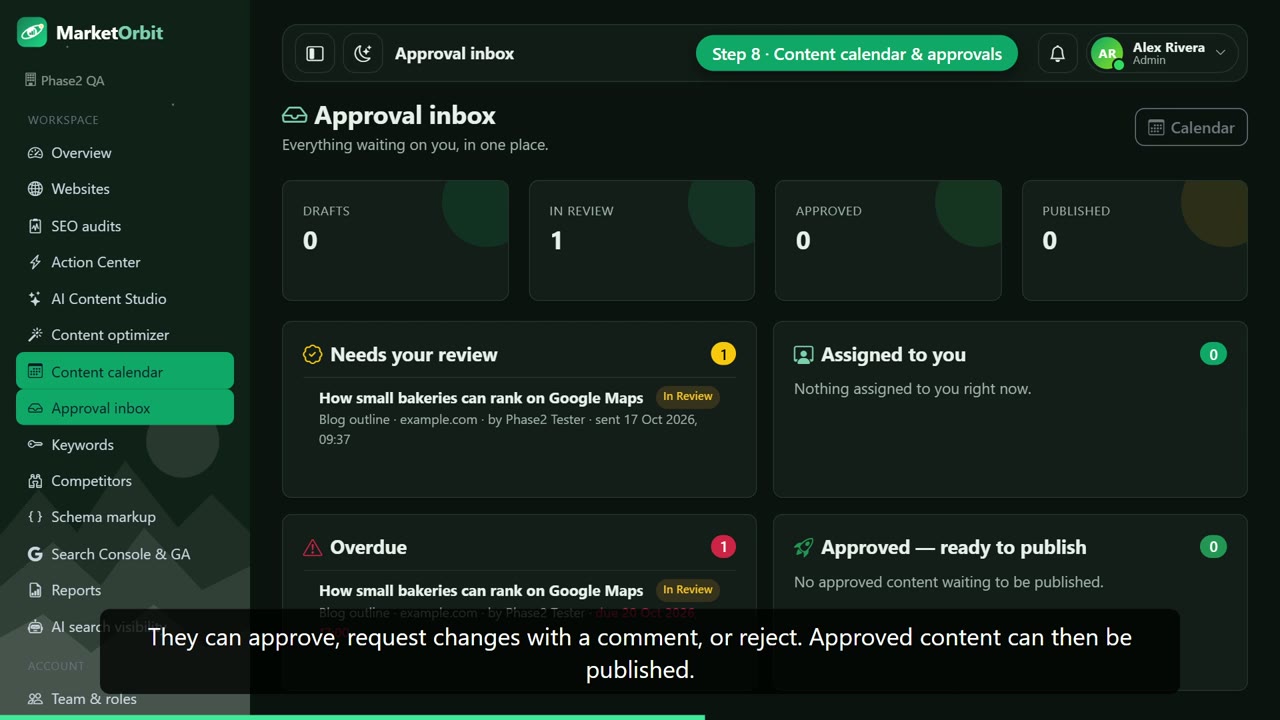Viewport: 1280px width, 720px height.
Task: Open bakeries article under Overdue
Action: point(481,591)
